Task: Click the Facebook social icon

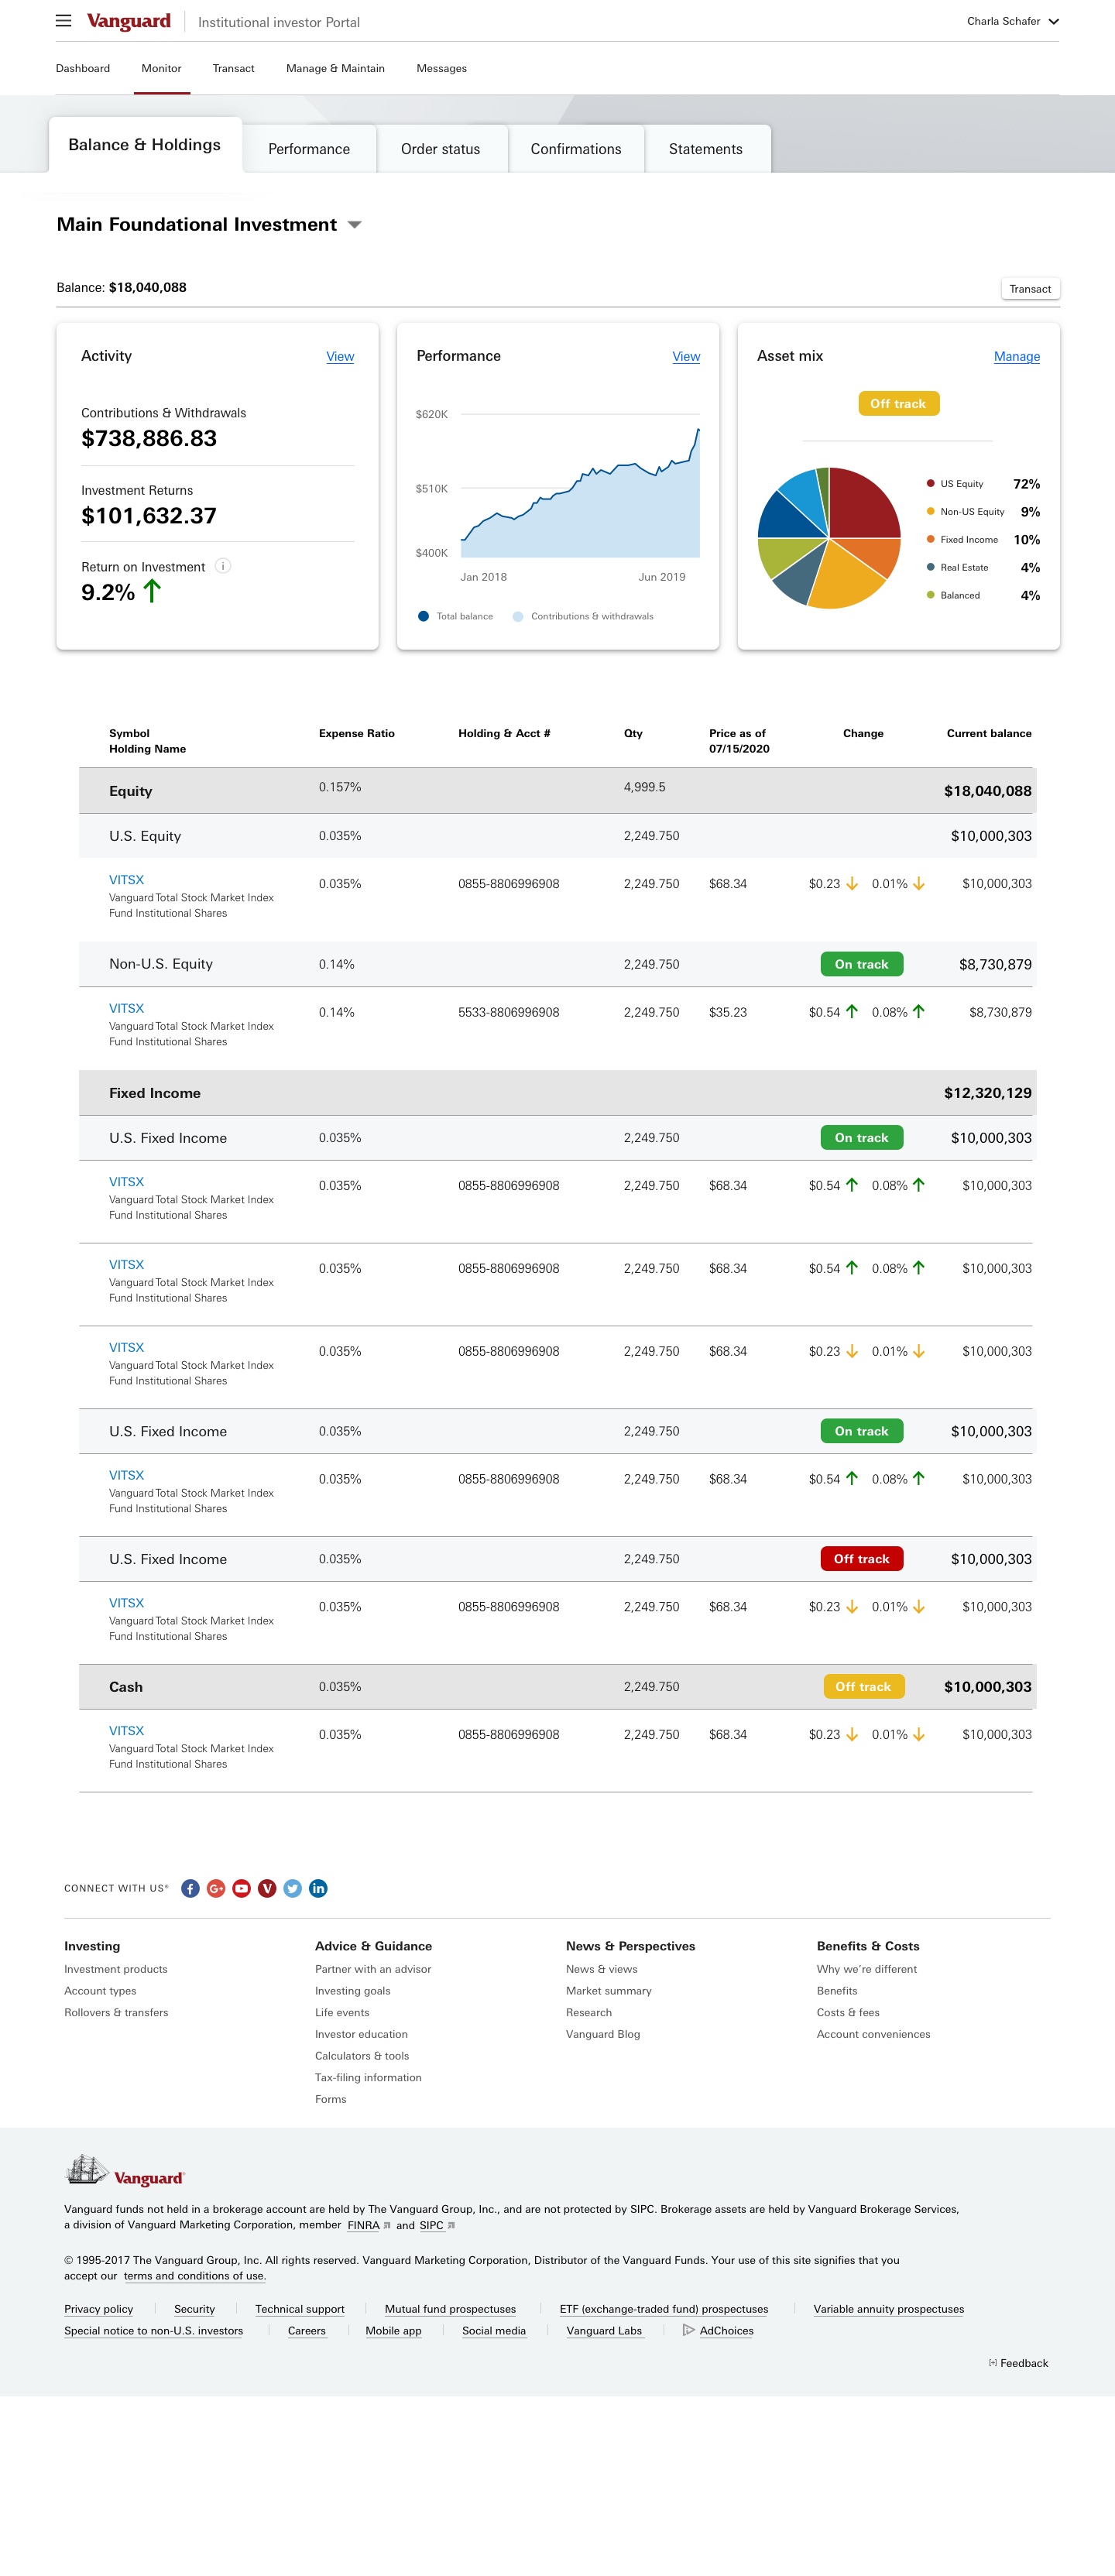Action: coord(190,1888)
